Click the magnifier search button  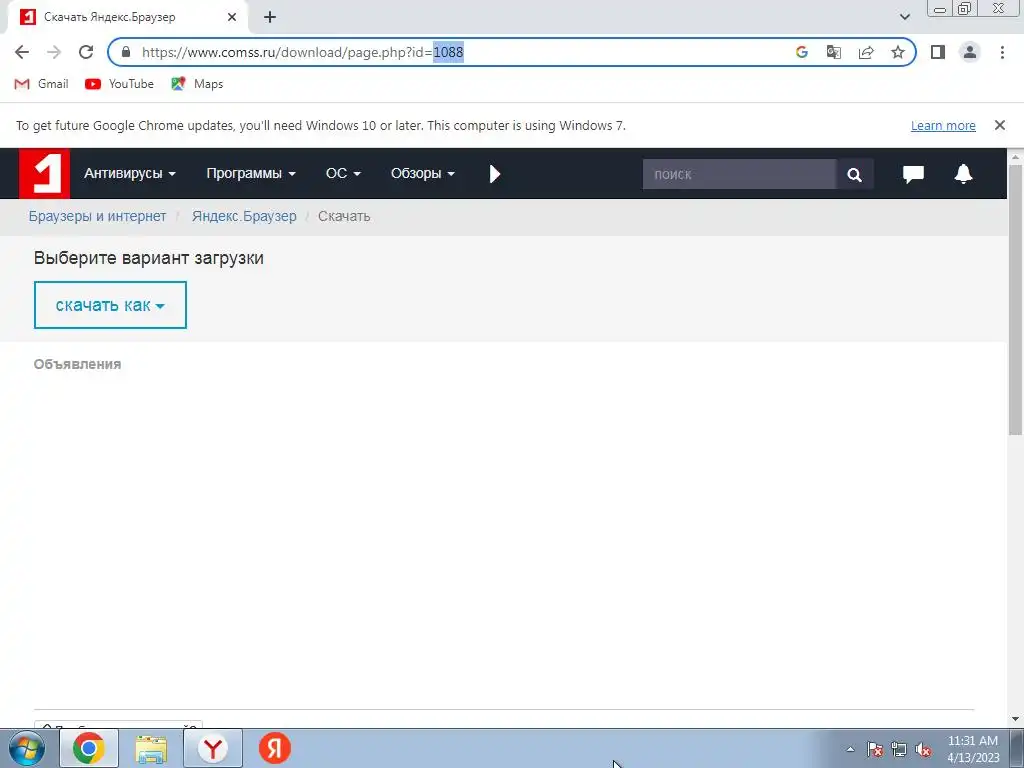click(x=854, y=174)
